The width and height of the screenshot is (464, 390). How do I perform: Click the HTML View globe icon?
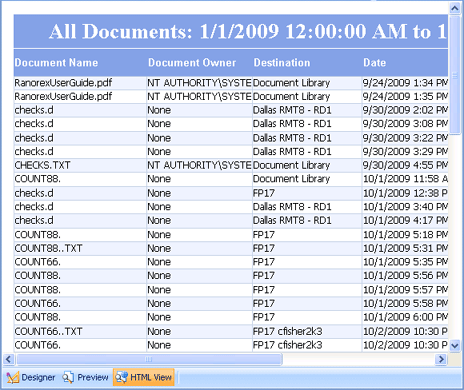click(121, 377)
